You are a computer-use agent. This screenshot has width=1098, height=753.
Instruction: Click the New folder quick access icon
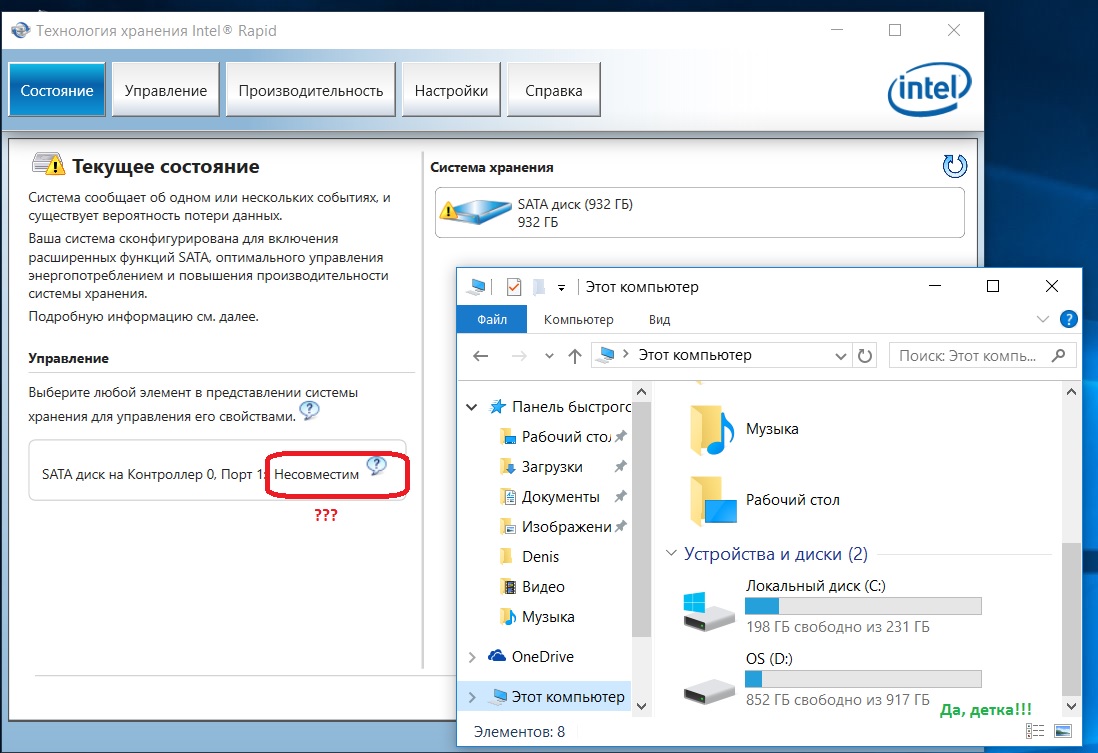(539, 286)
